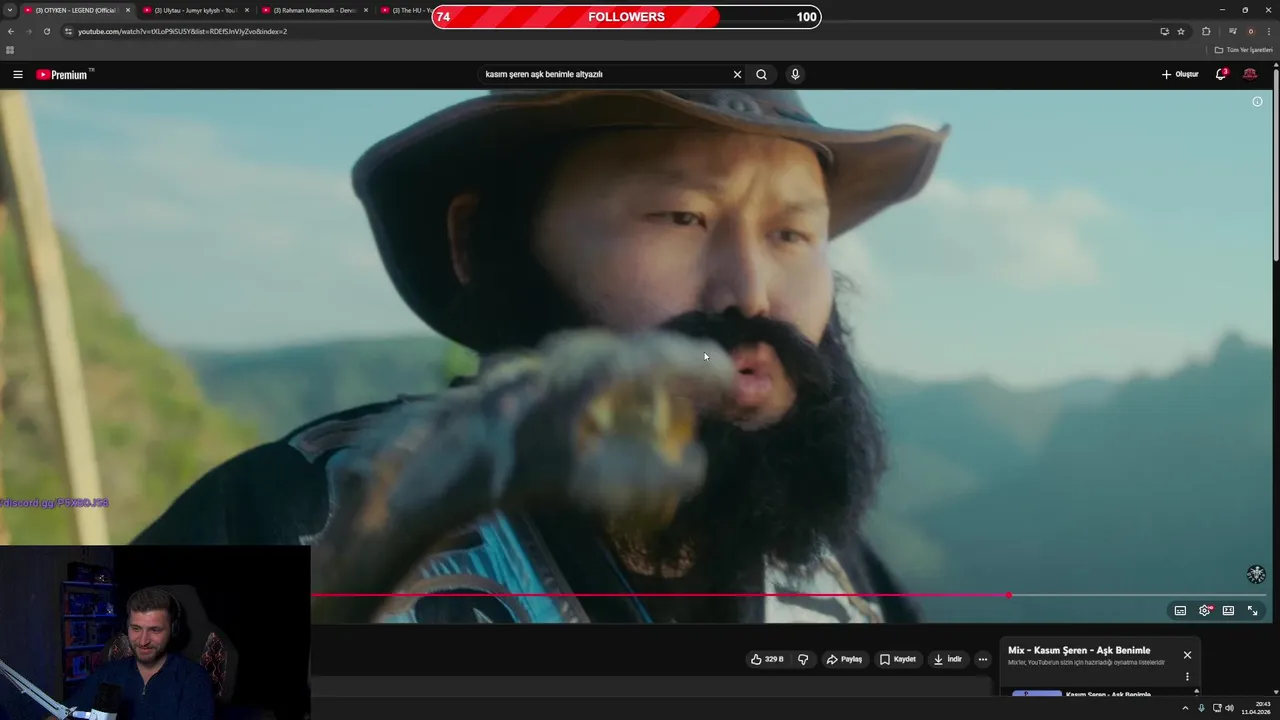Open Chrome three-dot menu
This screenshot has width=1280, height=720.
tap(1269, 31)
